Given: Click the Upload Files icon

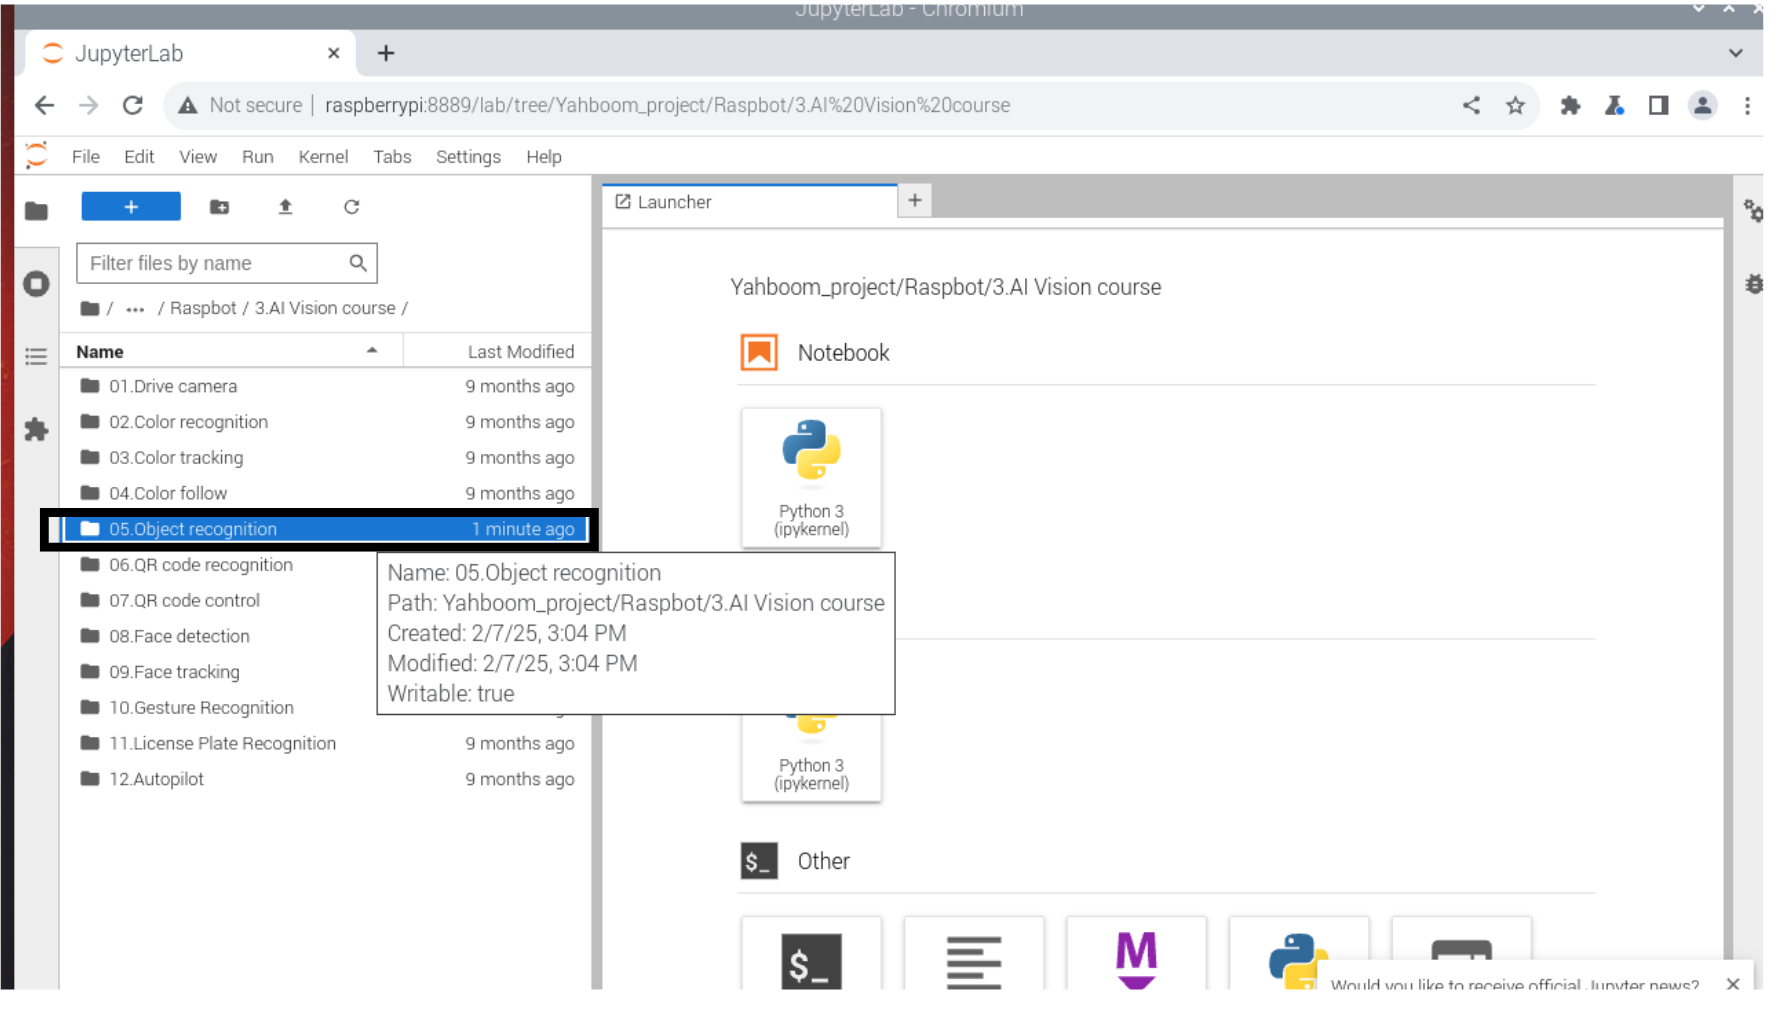Looking at the screenshot, I should (285, 207).
